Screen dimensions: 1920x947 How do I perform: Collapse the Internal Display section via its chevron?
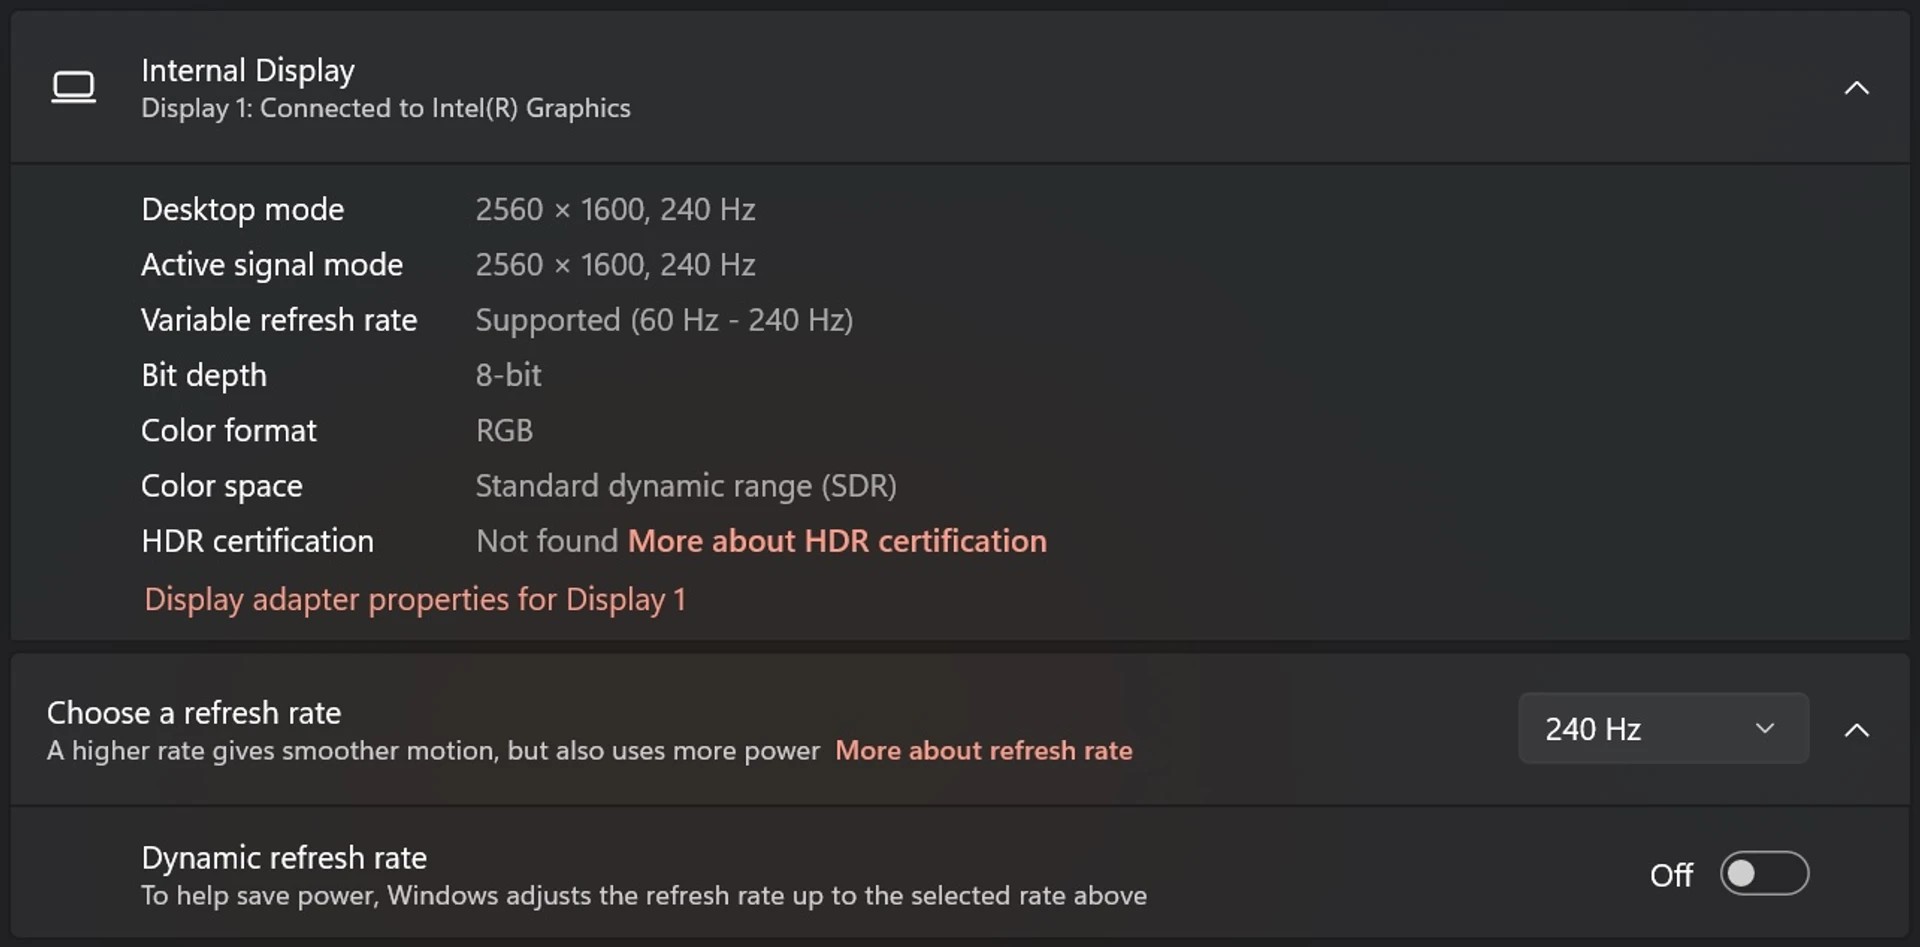(1857, 87)
